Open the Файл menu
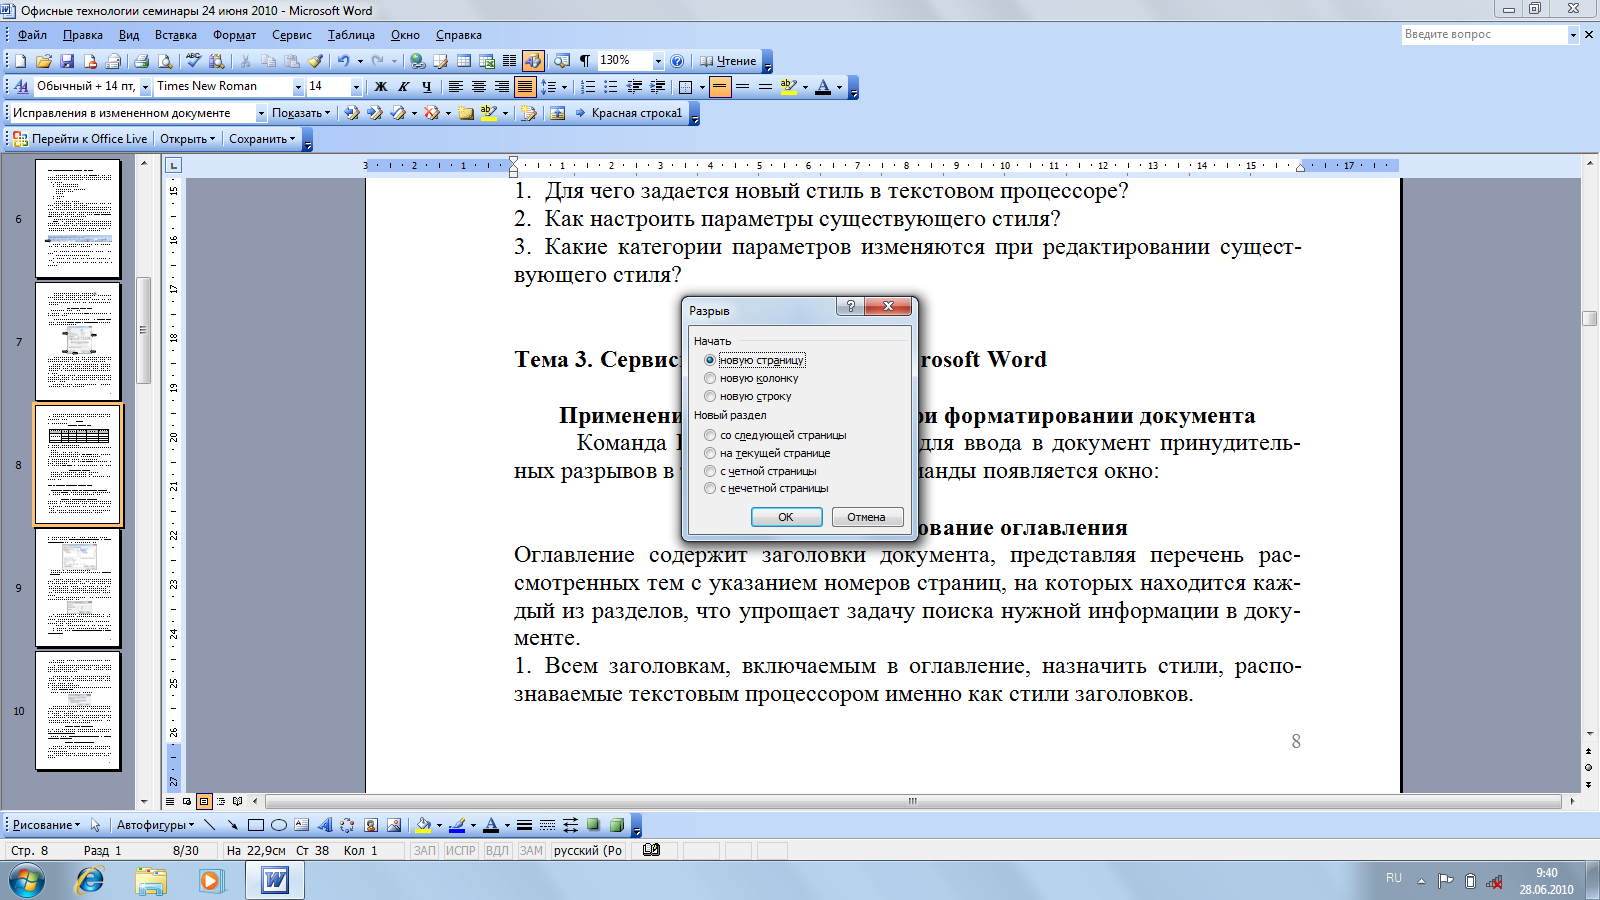The width and height of the screenshot is (1600, 900). click(x=32, y=35)
